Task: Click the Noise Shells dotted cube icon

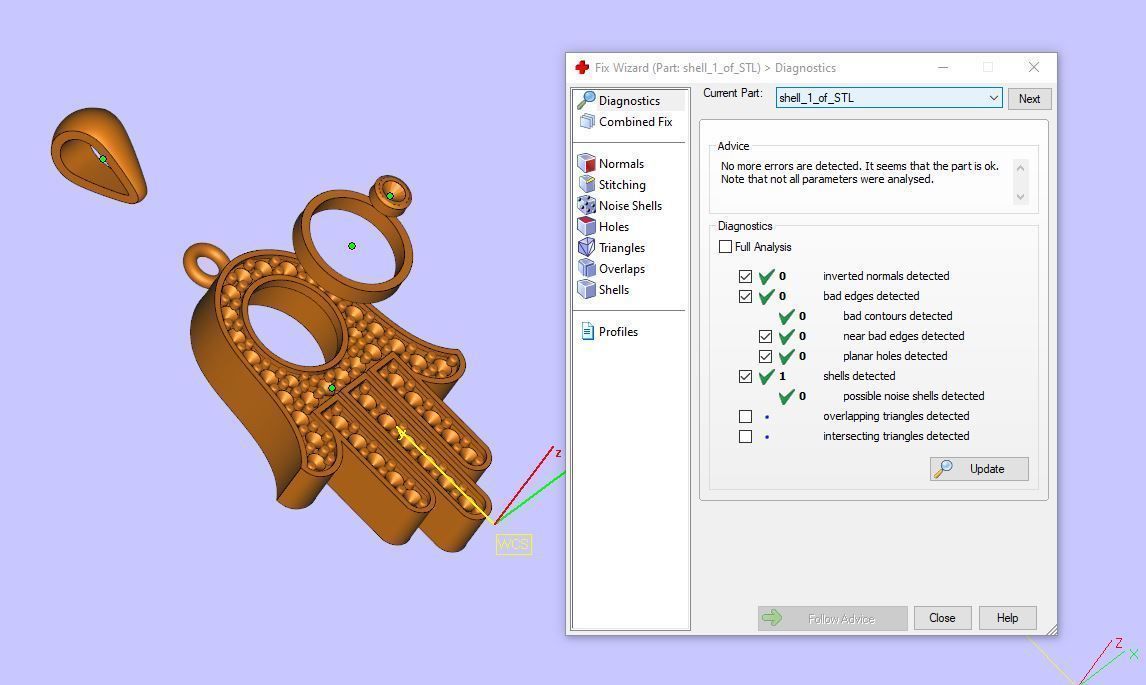Action: [x=586, y=205]
